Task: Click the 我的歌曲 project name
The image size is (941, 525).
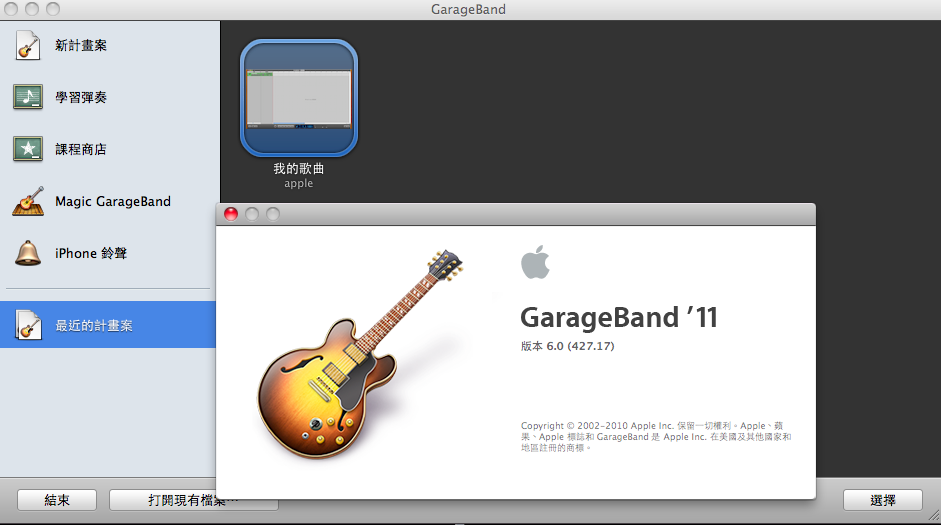Action: coord(299,169)
